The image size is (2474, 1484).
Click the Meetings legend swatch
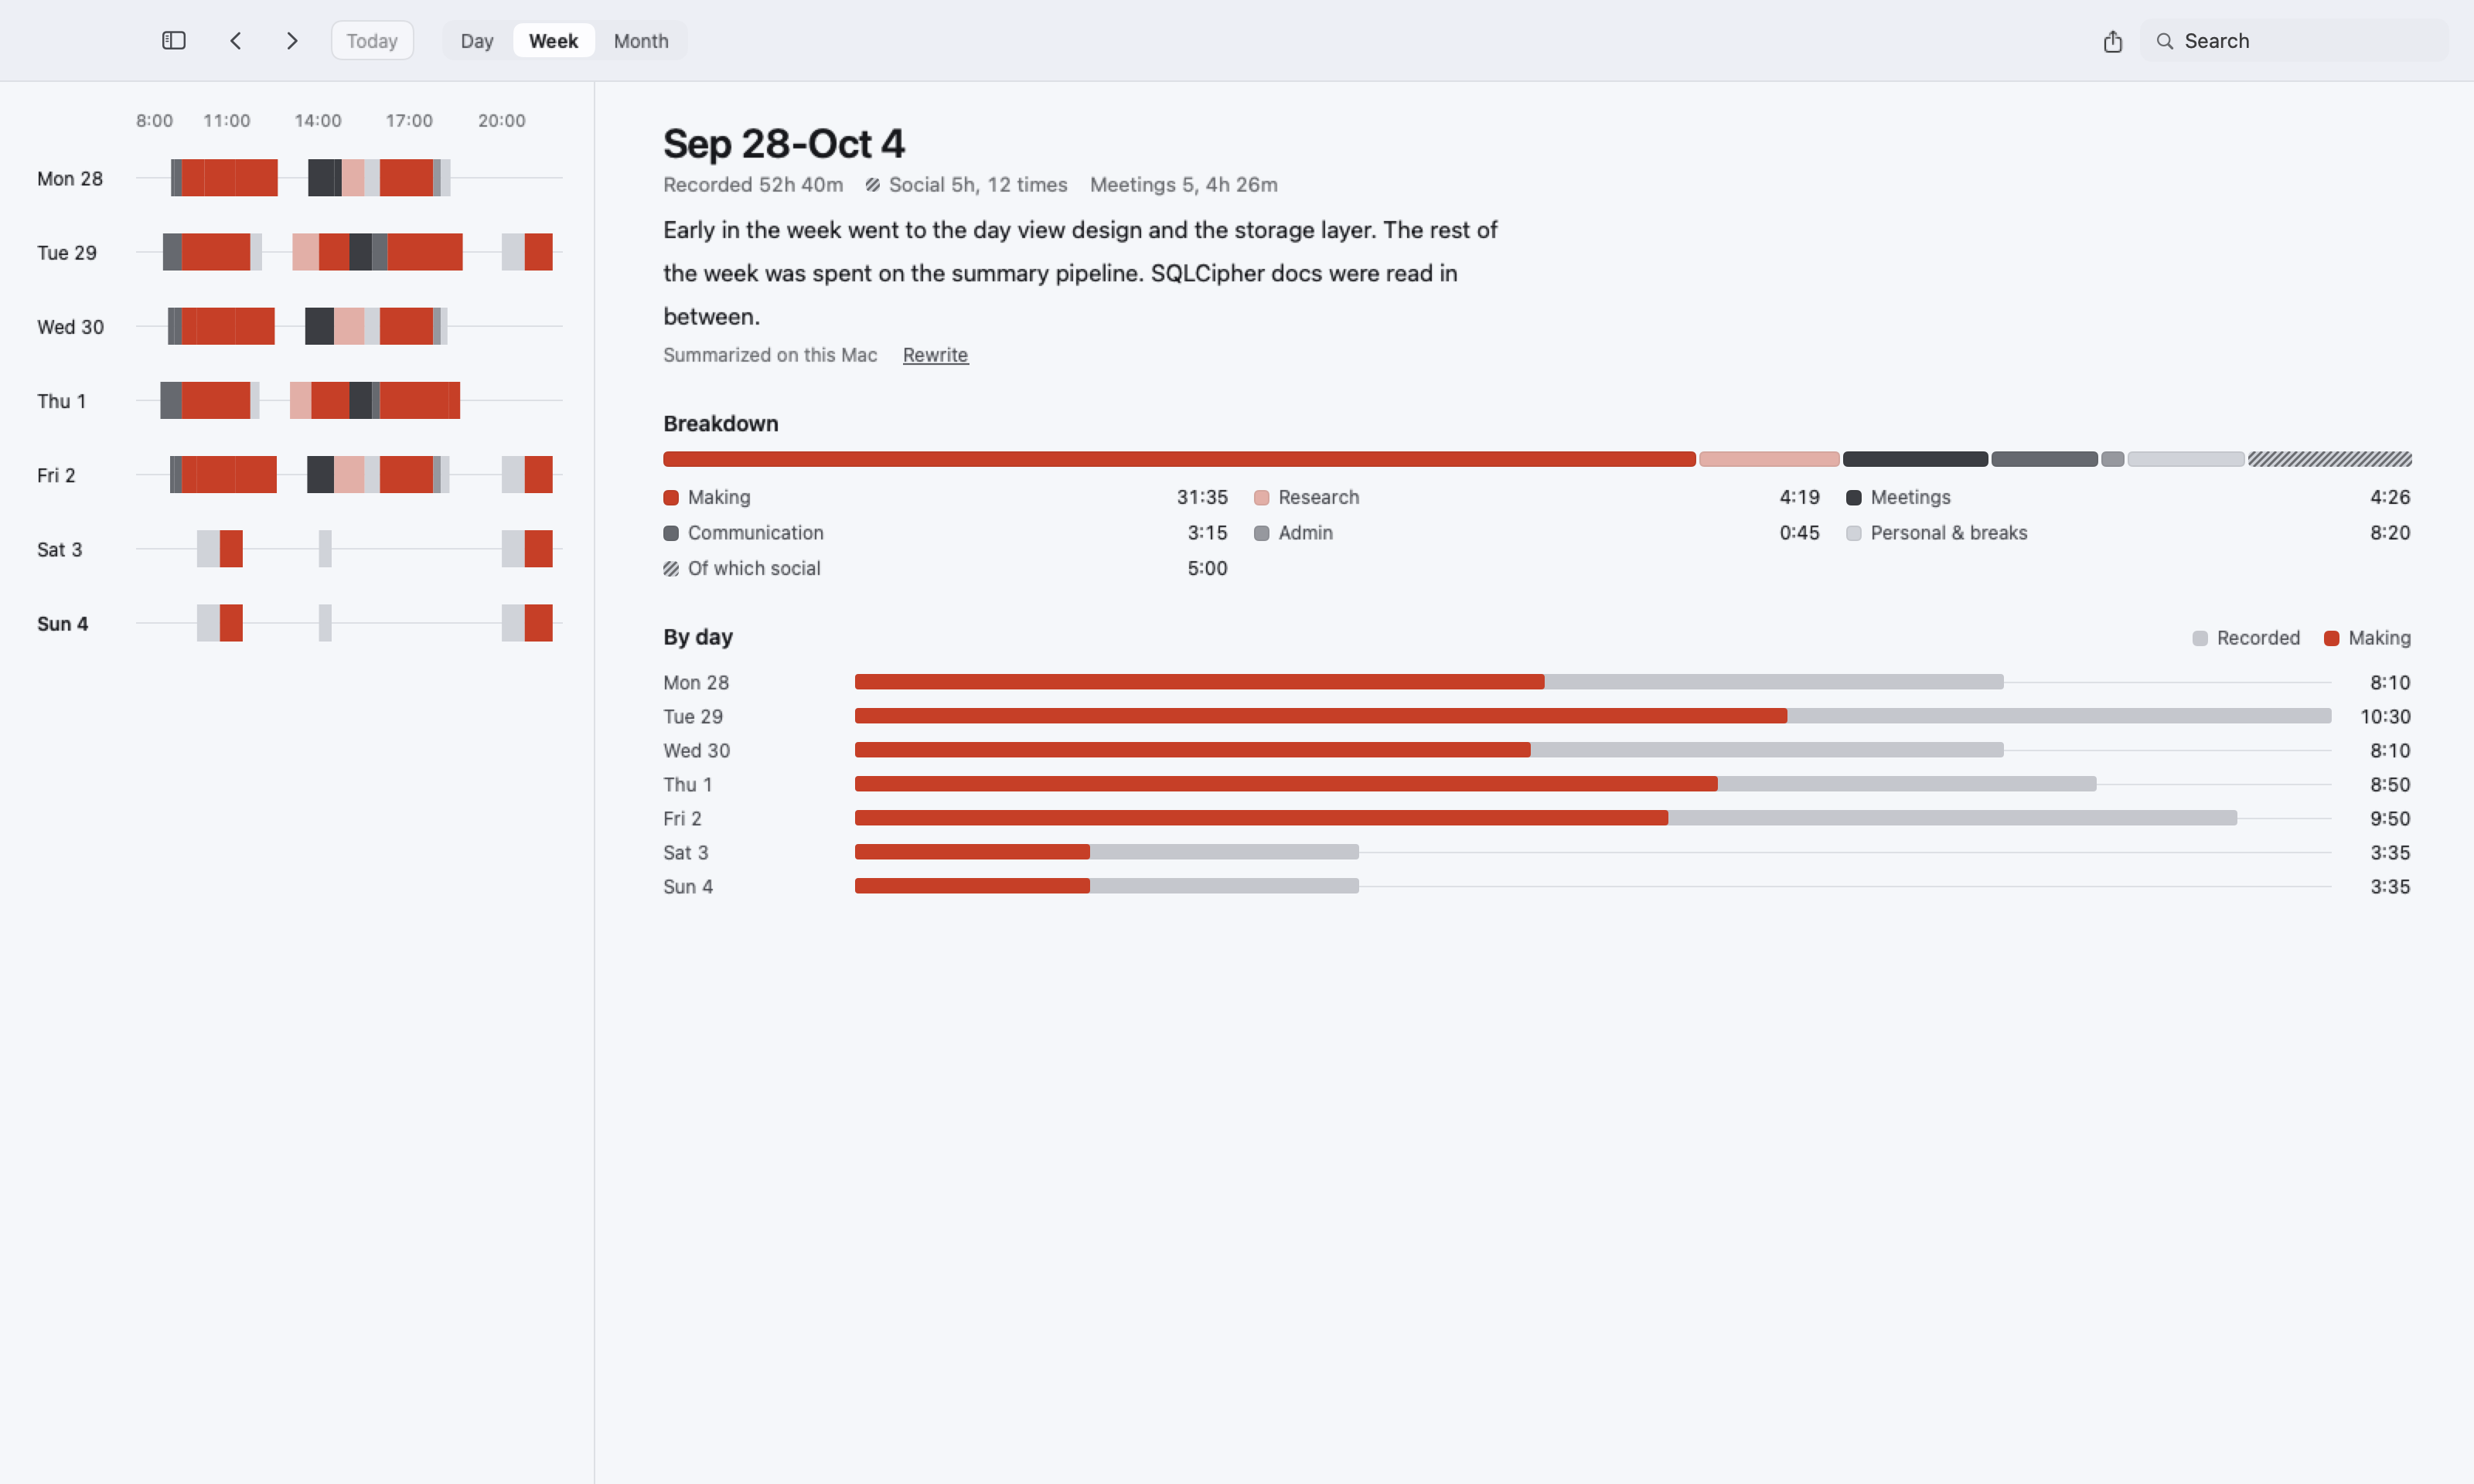(x=1854, y=498)
